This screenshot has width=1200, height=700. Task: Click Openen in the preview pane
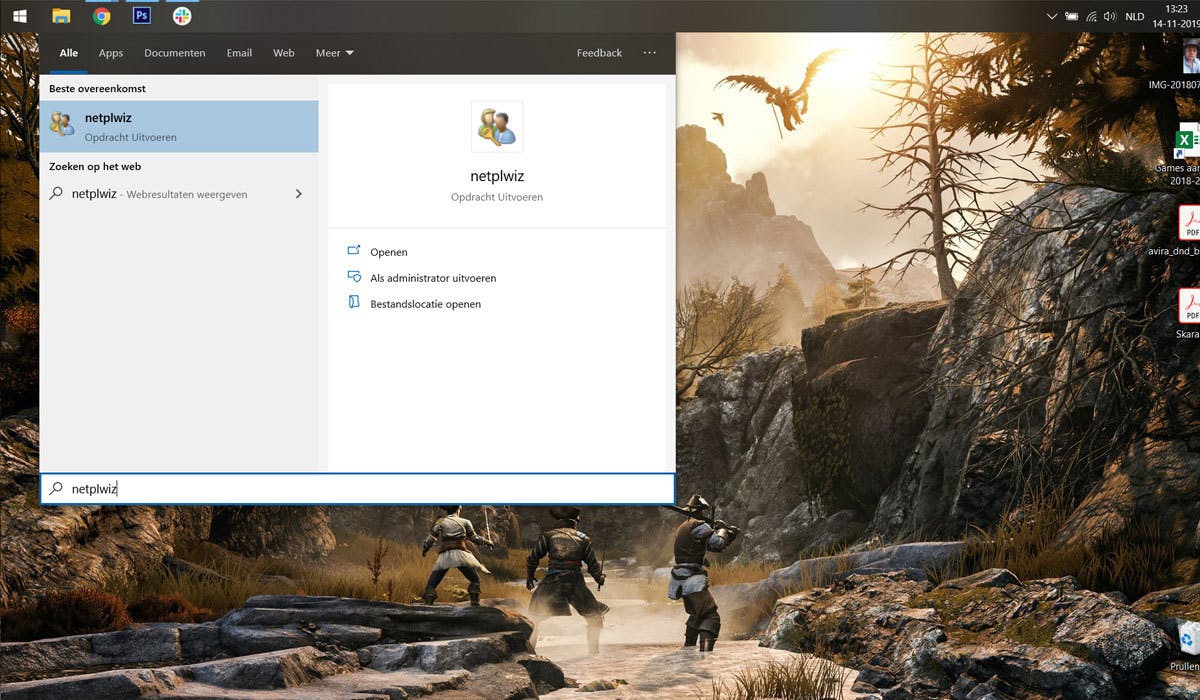pyautogui.click(x=389, y=252)
